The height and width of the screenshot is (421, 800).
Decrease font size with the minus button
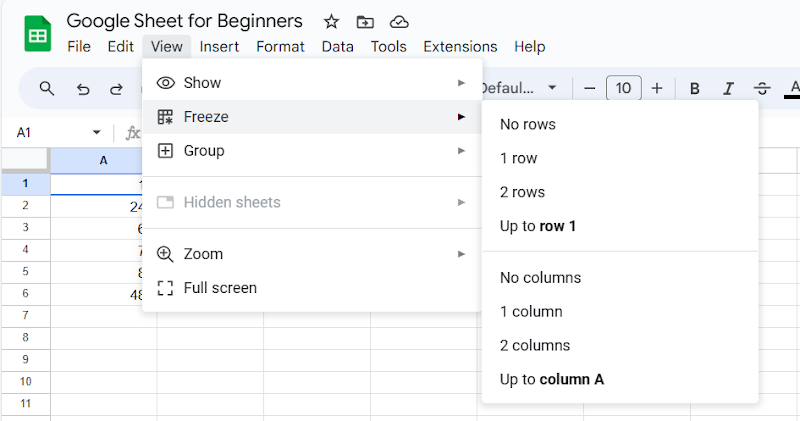coord(589,89)
